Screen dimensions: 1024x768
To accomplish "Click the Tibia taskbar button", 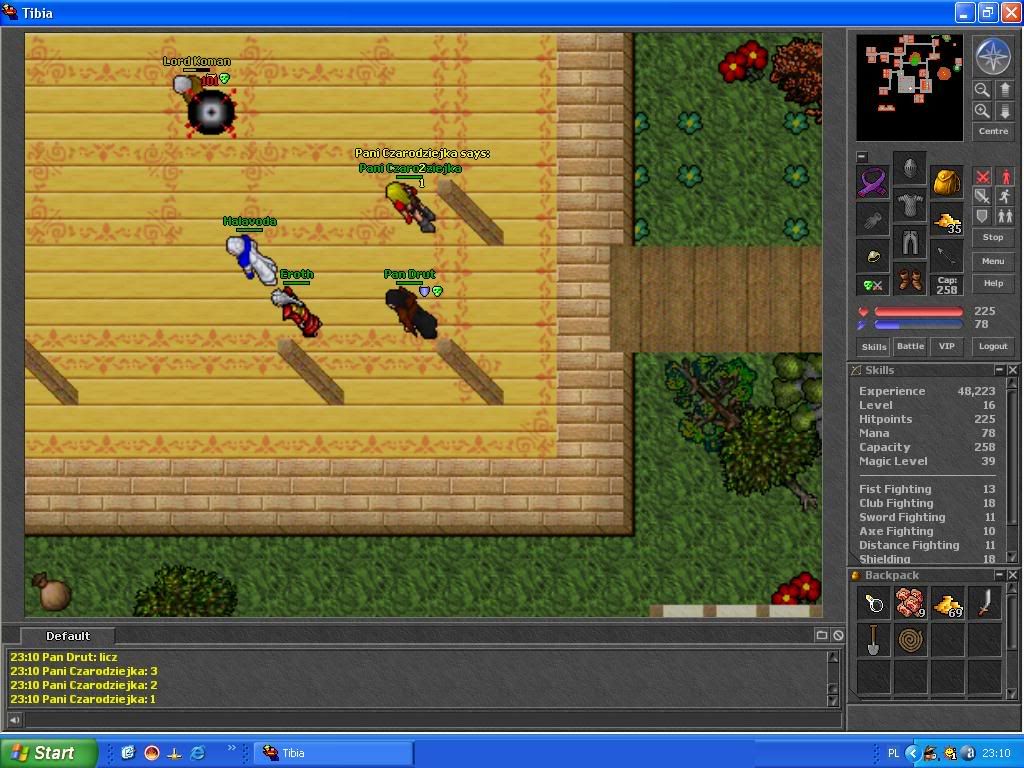I will pos(333,753).
